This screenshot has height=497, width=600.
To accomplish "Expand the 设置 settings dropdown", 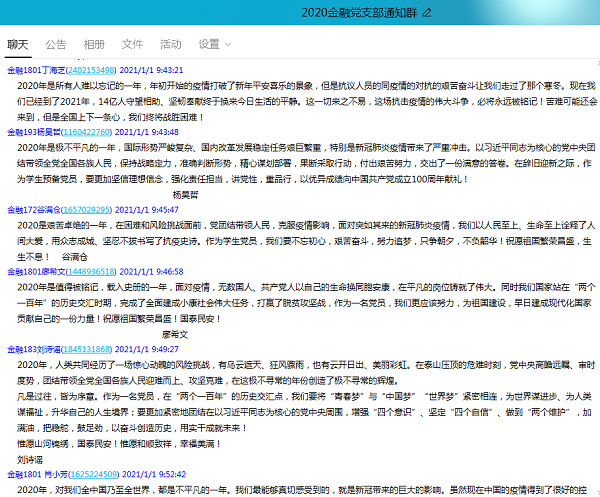I will click(214, 44).
